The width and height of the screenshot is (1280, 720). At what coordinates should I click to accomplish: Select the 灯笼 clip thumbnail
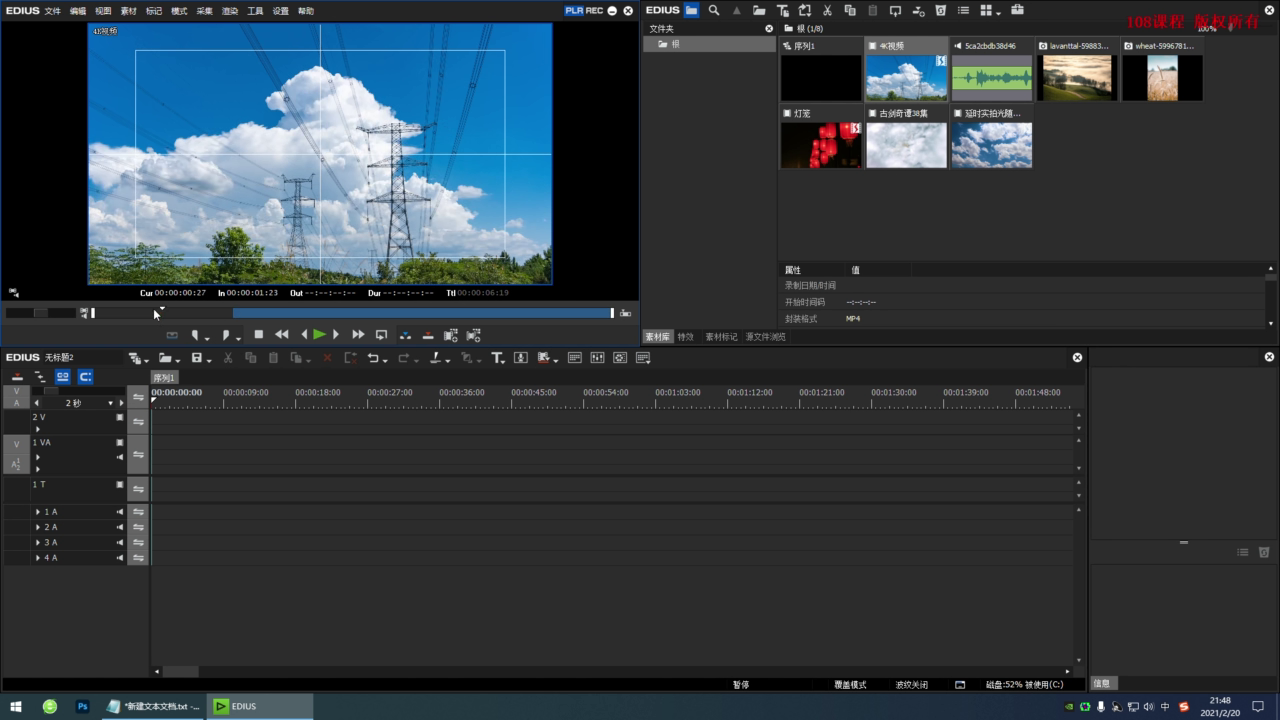pos(821,145)
